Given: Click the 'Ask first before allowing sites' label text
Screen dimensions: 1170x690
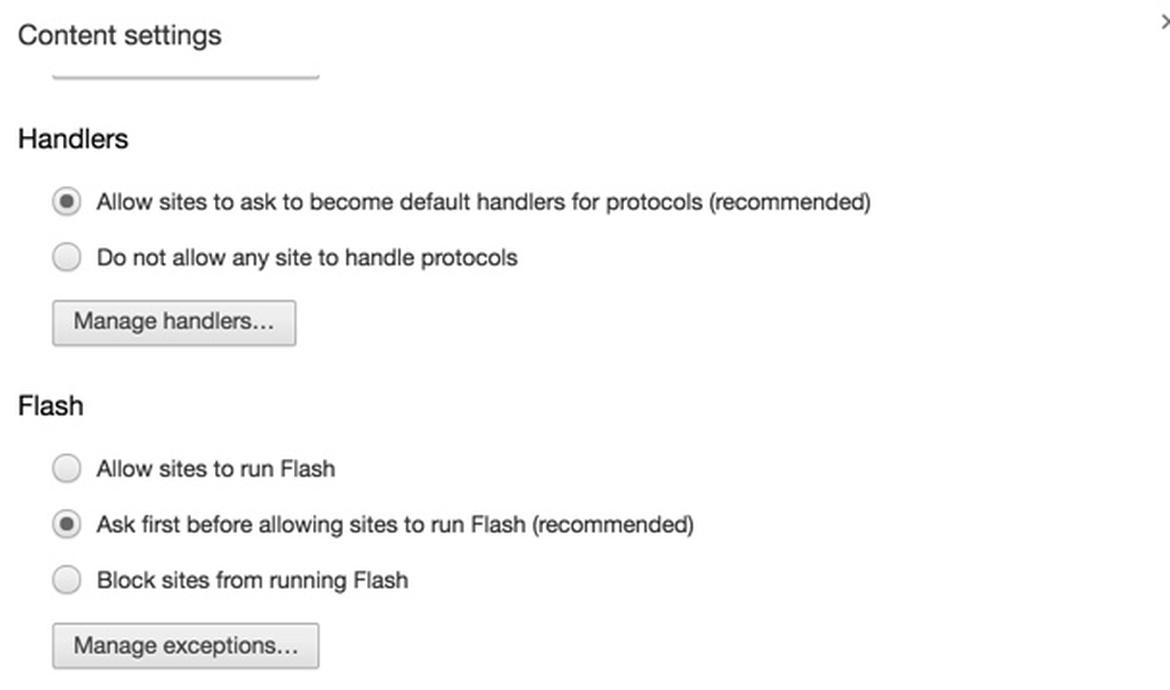Looking at the screenshot, I should [x=312, y=524].
